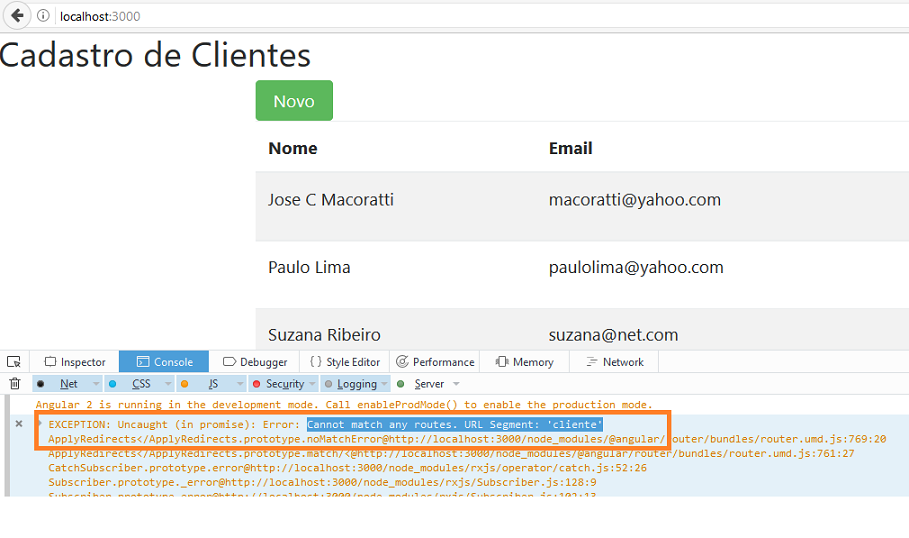Activate the element picker icon in devtools
The width and height of the screenshot is (909, 538).
click(x=14, y=362)
